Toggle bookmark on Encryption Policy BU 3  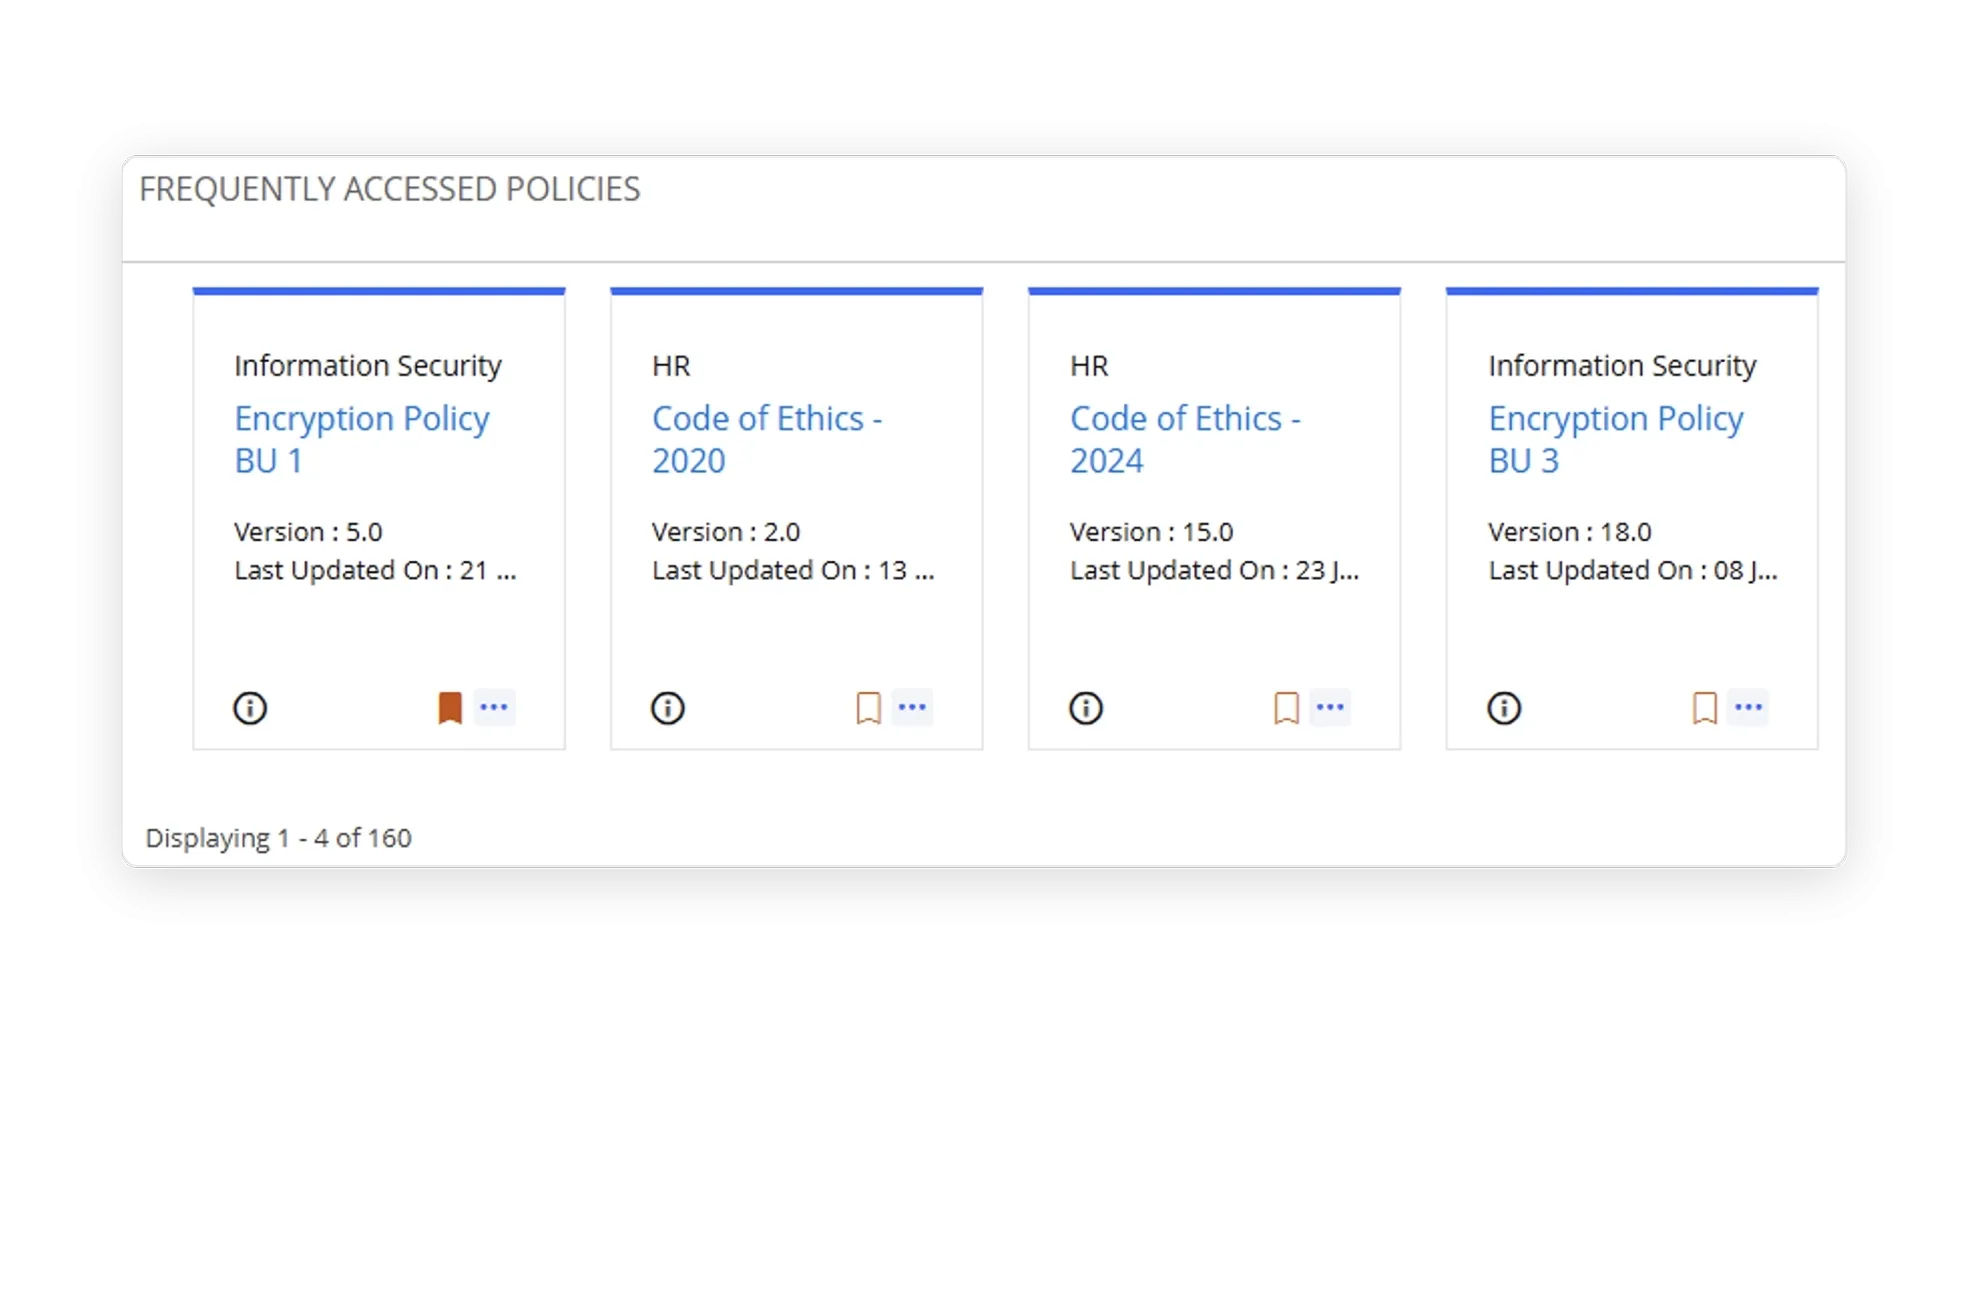pos(1704,708)
